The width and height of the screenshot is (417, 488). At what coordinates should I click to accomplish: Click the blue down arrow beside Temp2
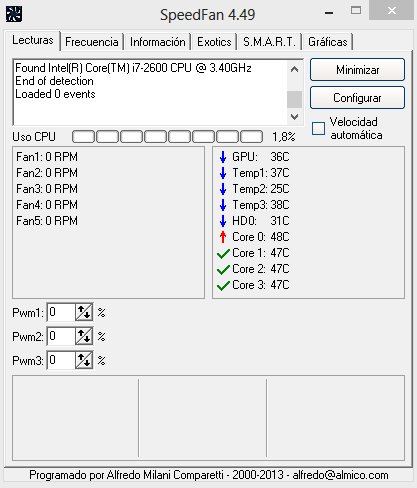pyautogui.click(x=223, y=189)
